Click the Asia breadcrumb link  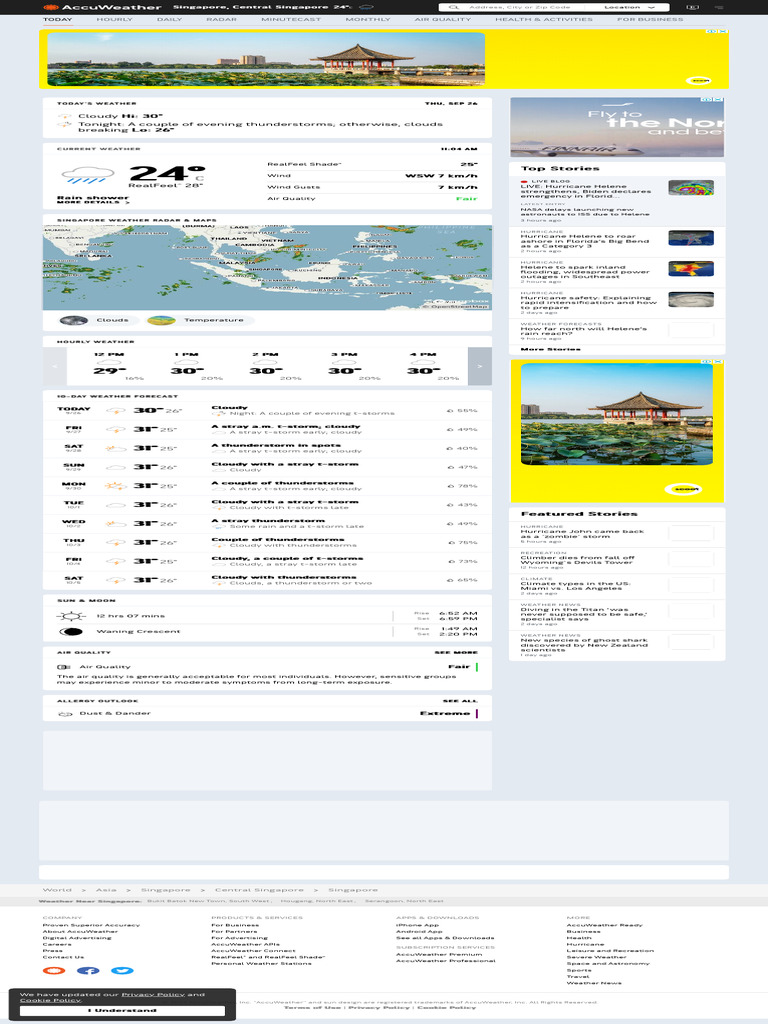pyautogui.click(x=106, y=890)
